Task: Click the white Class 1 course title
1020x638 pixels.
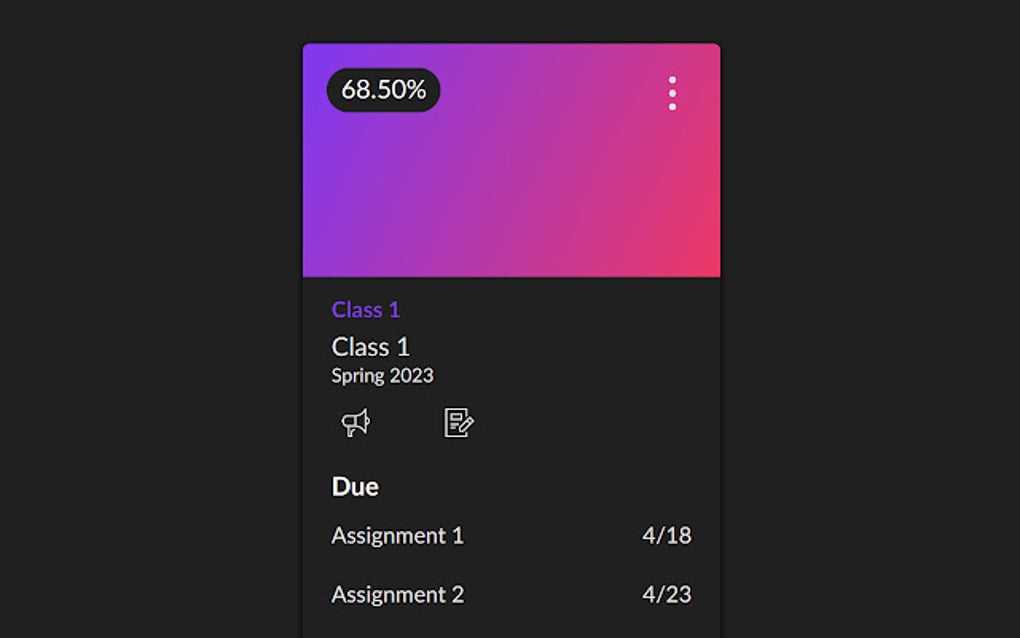Action: click(370, 347)
